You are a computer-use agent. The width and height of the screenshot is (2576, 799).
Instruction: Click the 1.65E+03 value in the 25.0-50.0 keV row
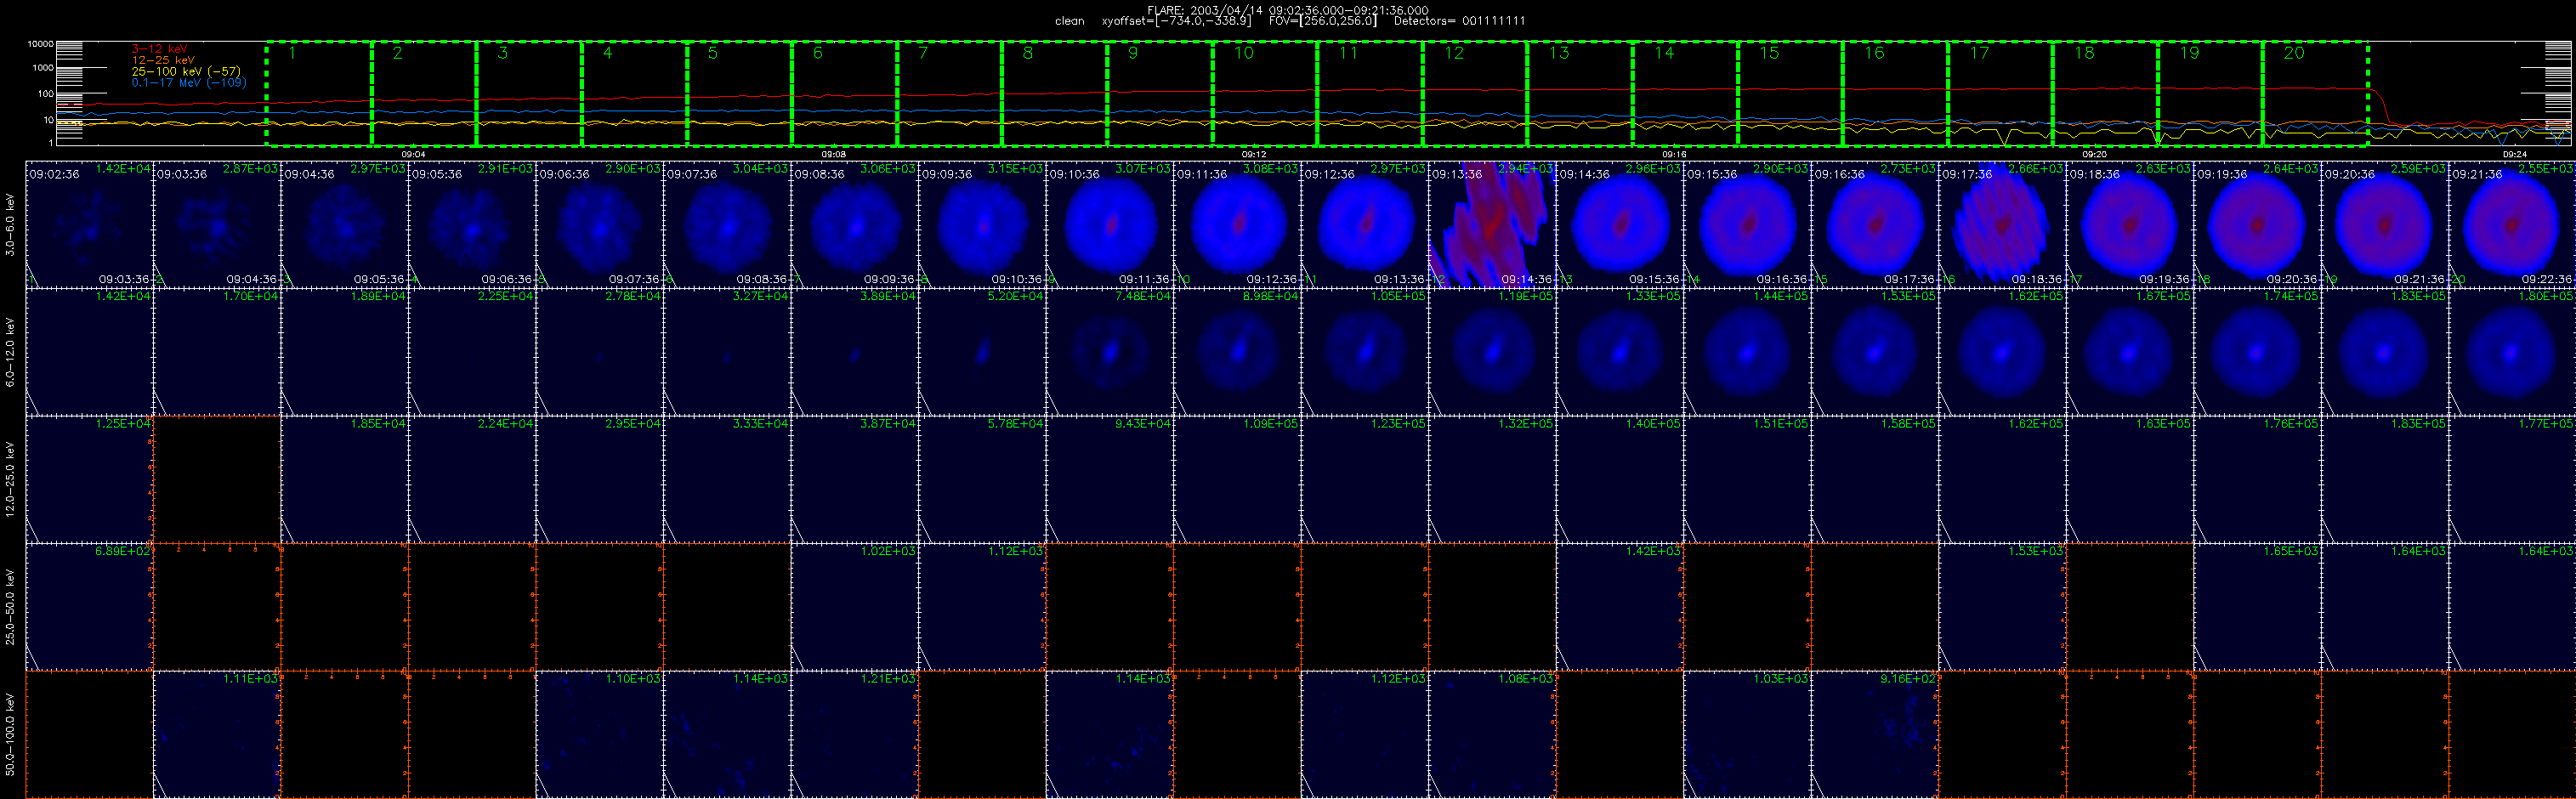click(x=2291, y=551)
